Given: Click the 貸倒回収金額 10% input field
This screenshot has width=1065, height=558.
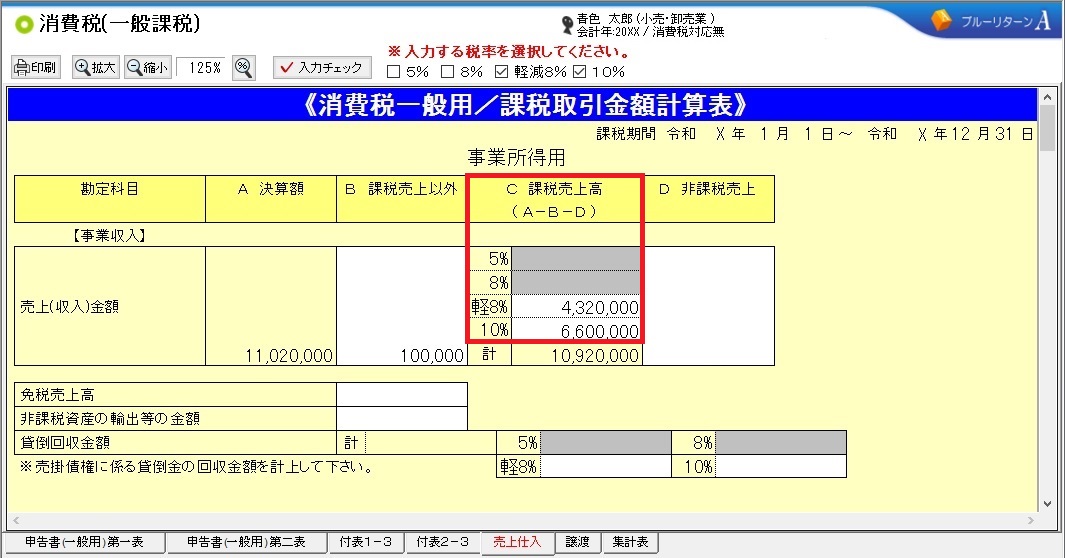Looking at the screenshot, I should (x=780, y=466).
